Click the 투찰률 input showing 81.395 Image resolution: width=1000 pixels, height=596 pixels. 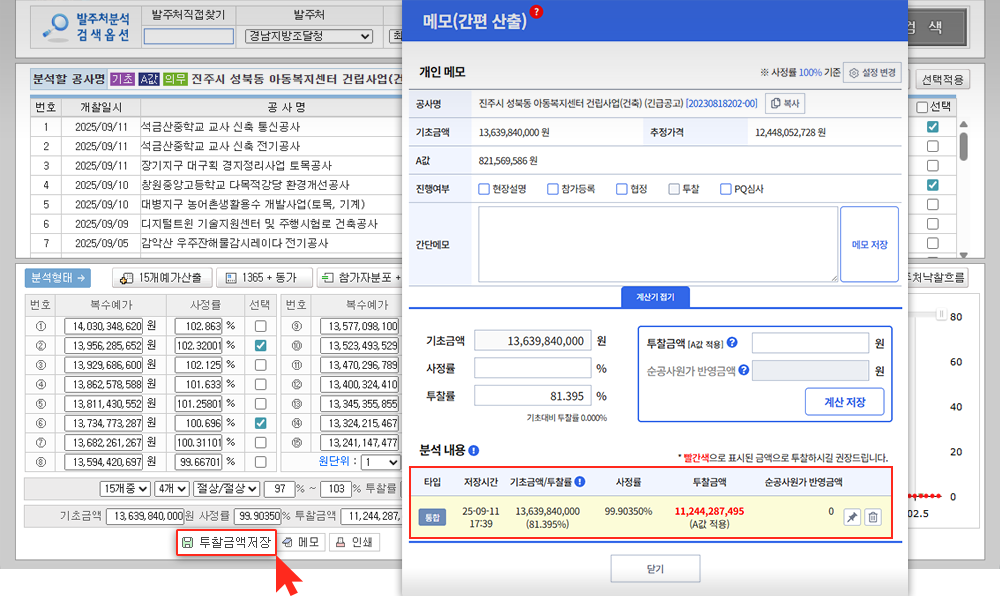pos(533,396)
